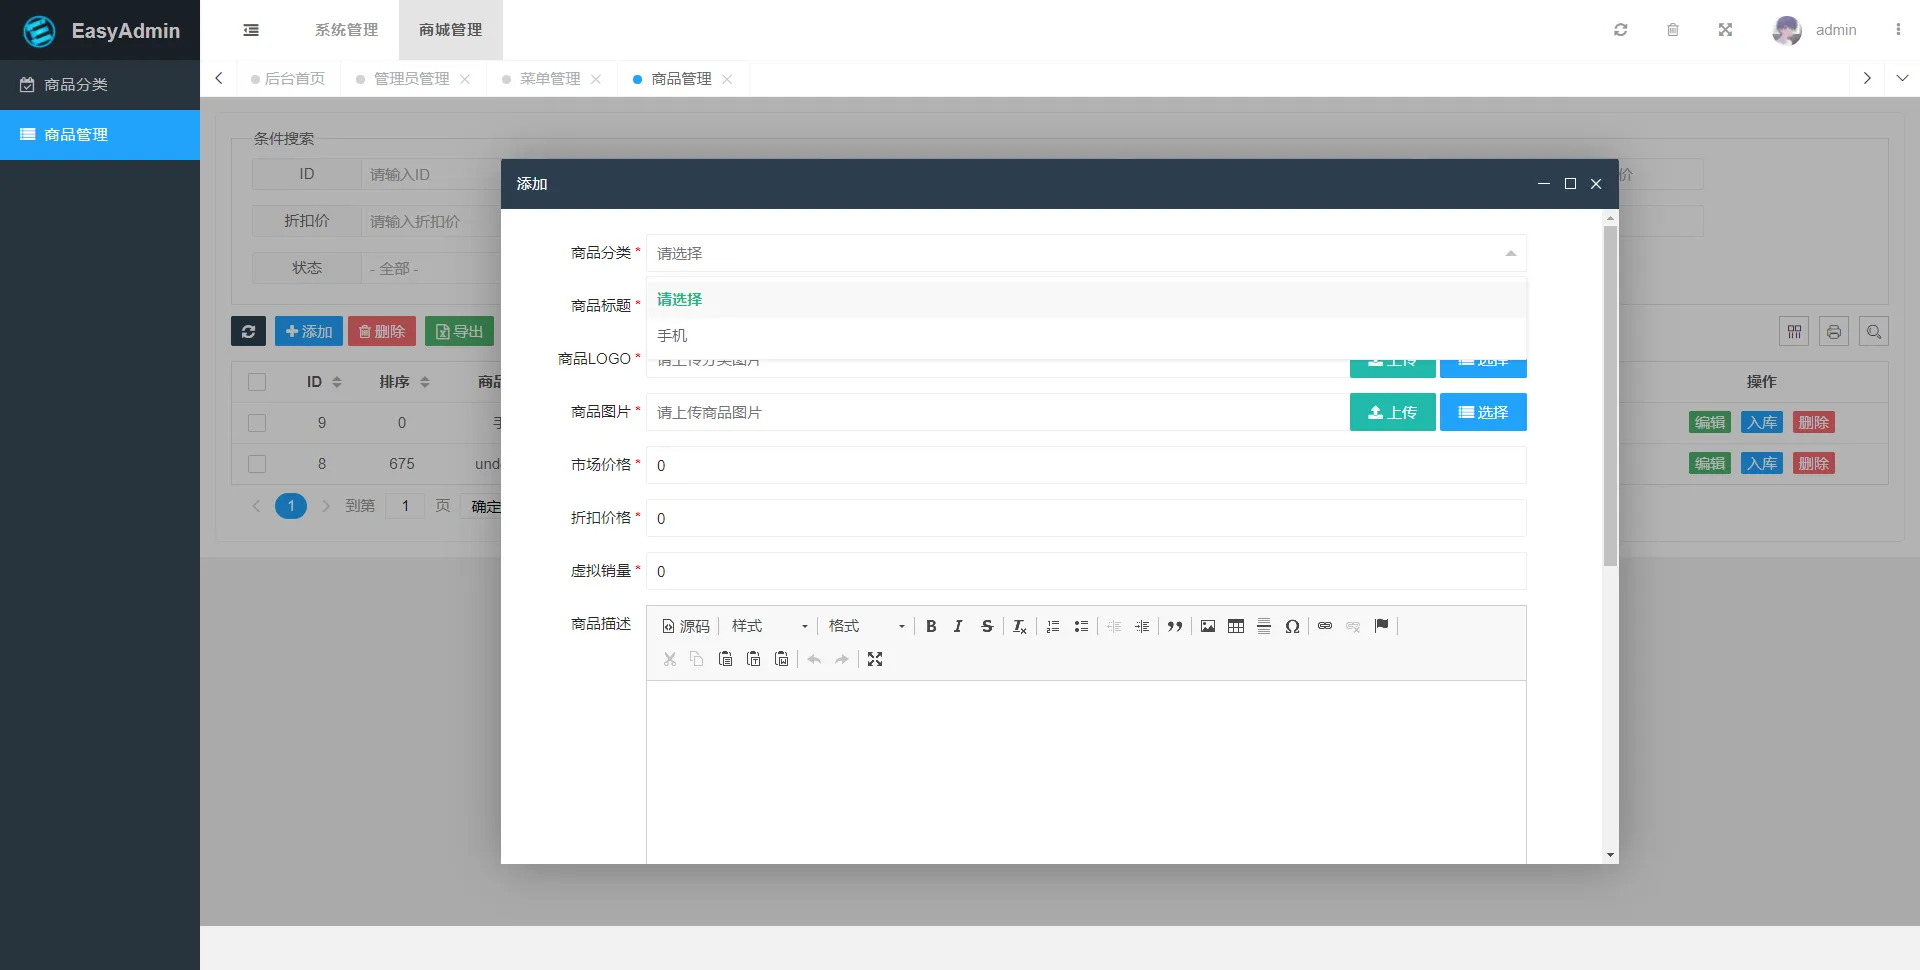
Task: Switch to the 系统管理 top menu
Action: pos(345,30)
